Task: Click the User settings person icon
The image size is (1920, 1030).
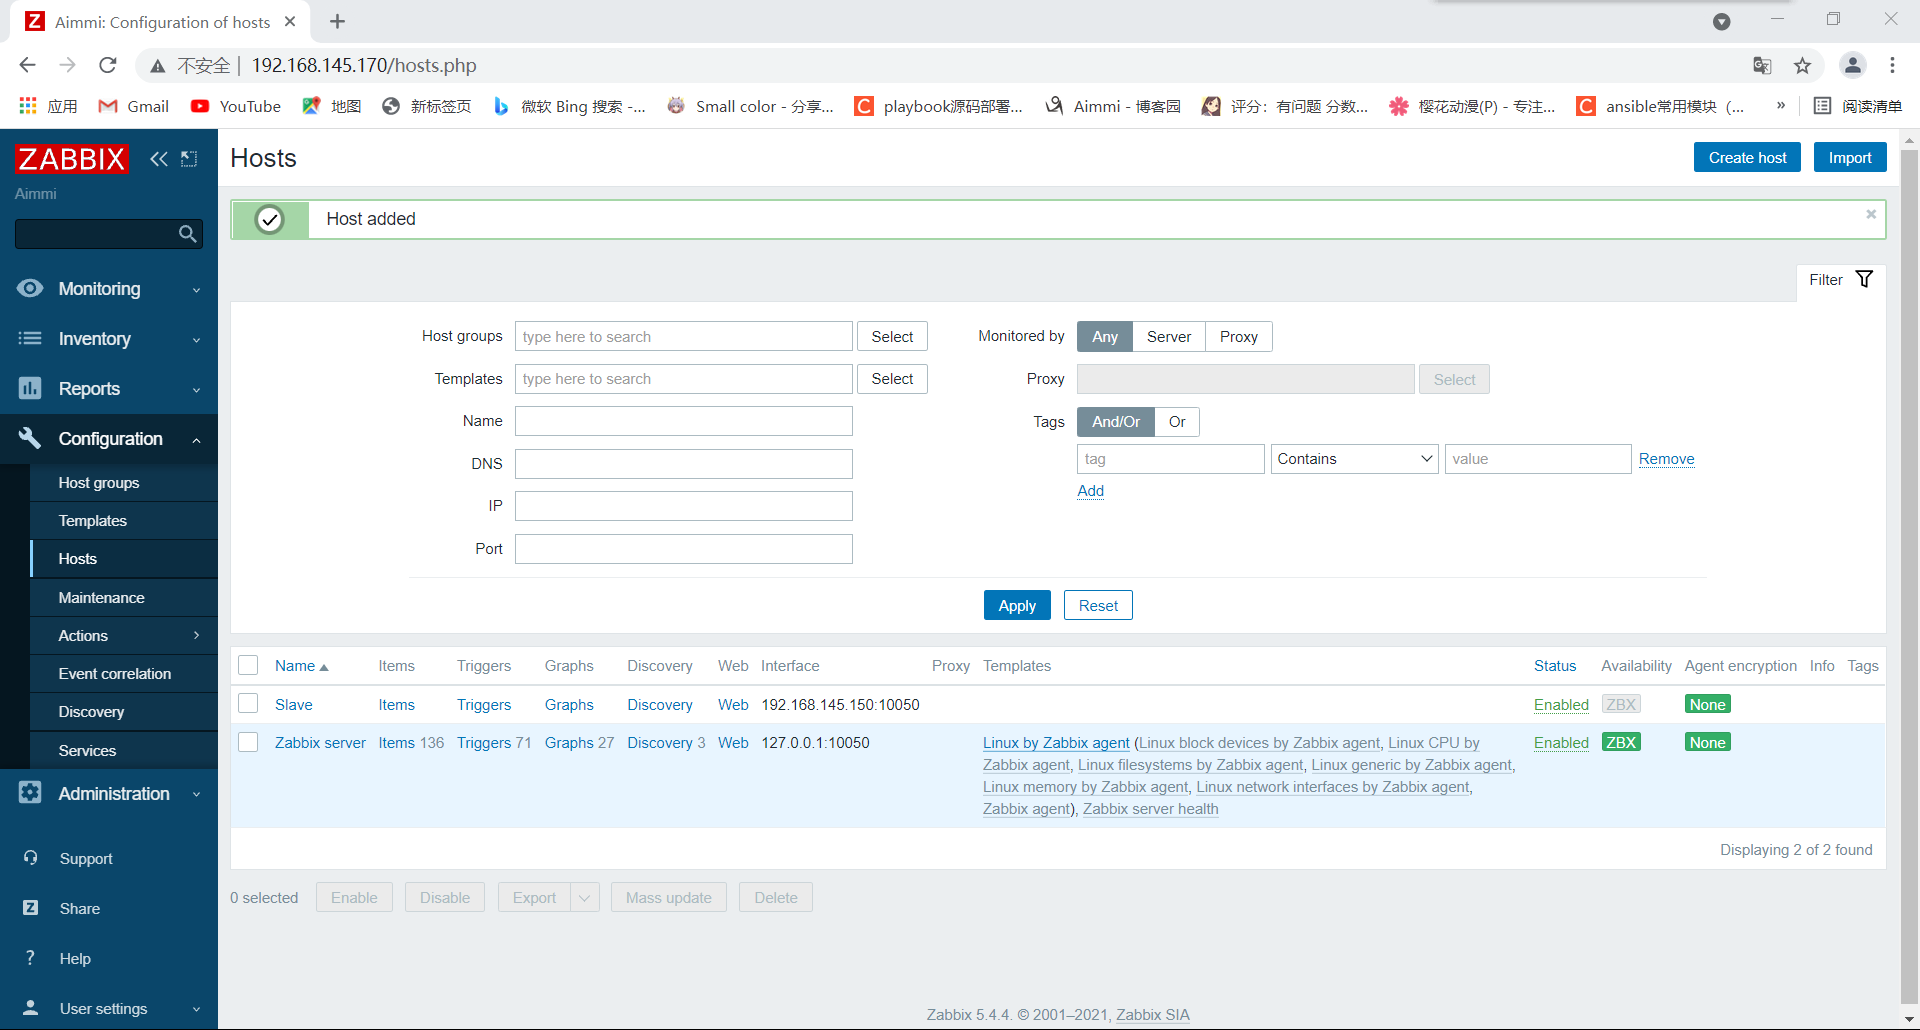Action: coord(31,1008)
